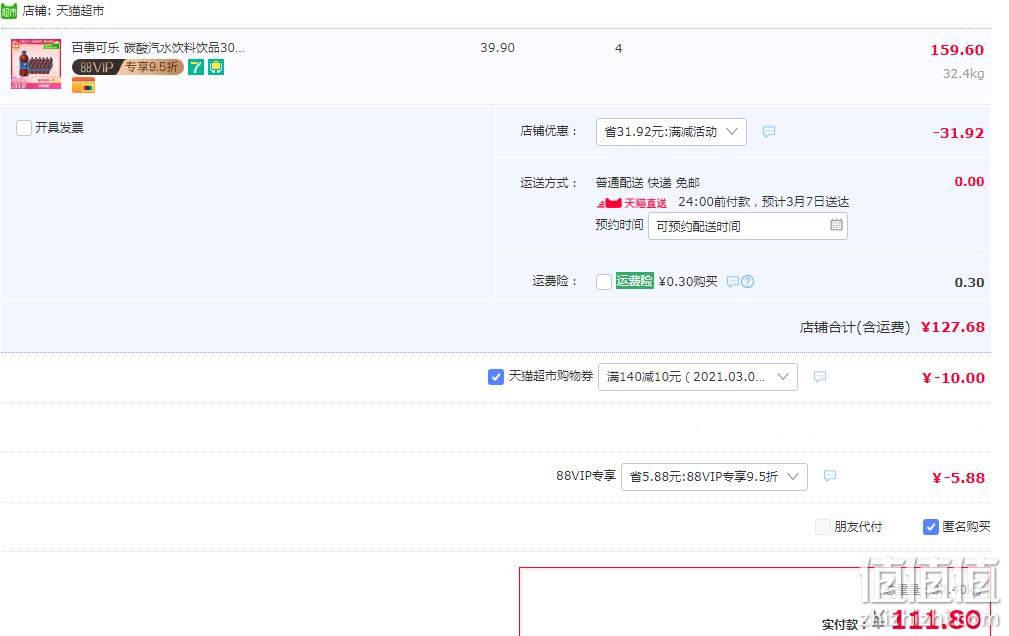Enable the 运费险 shipping insurance checkbox

[604, 282]
